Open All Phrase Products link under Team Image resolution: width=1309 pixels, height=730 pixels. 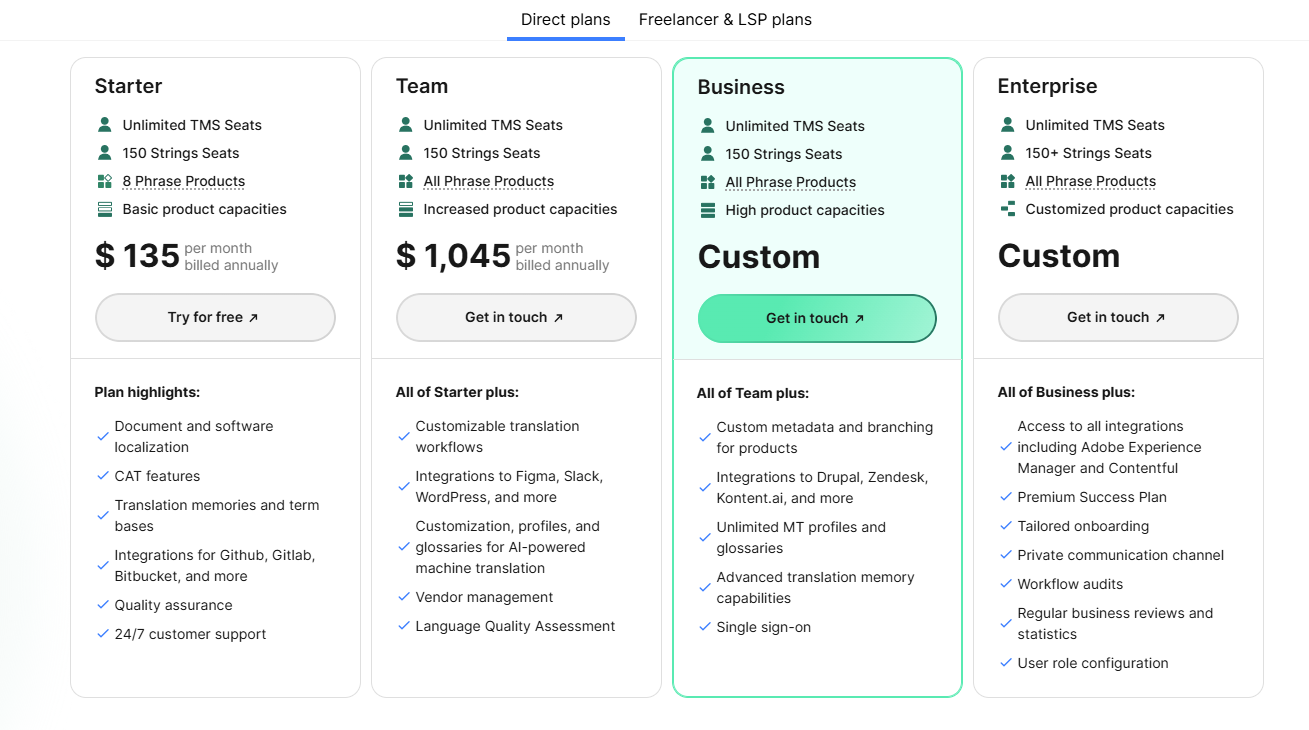pos(488,181)
